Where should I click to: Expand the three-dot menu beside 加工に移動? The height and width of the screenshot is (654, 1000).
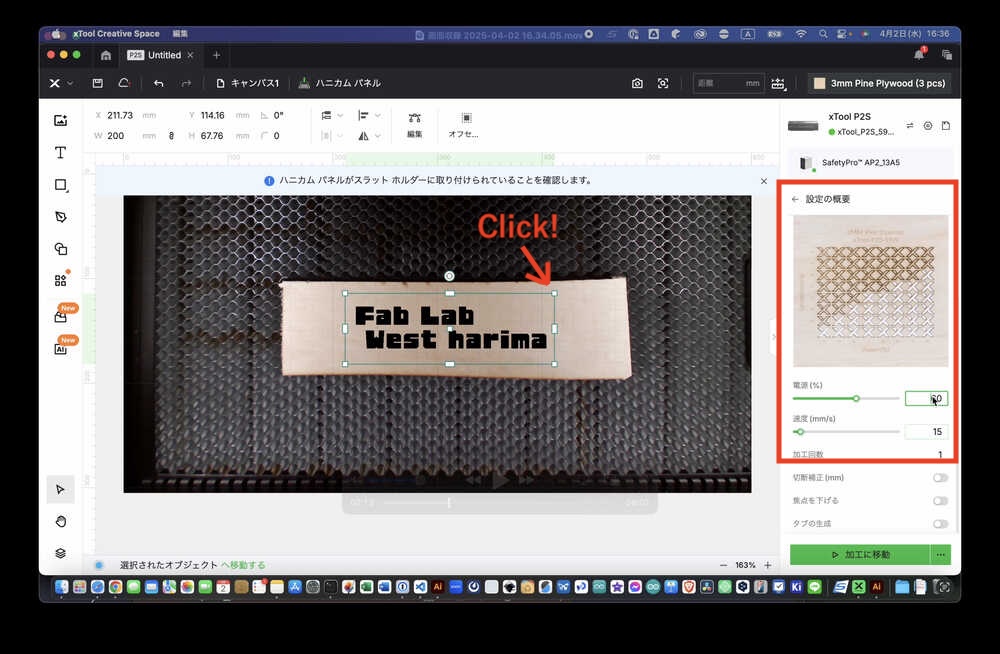point(940,554)
